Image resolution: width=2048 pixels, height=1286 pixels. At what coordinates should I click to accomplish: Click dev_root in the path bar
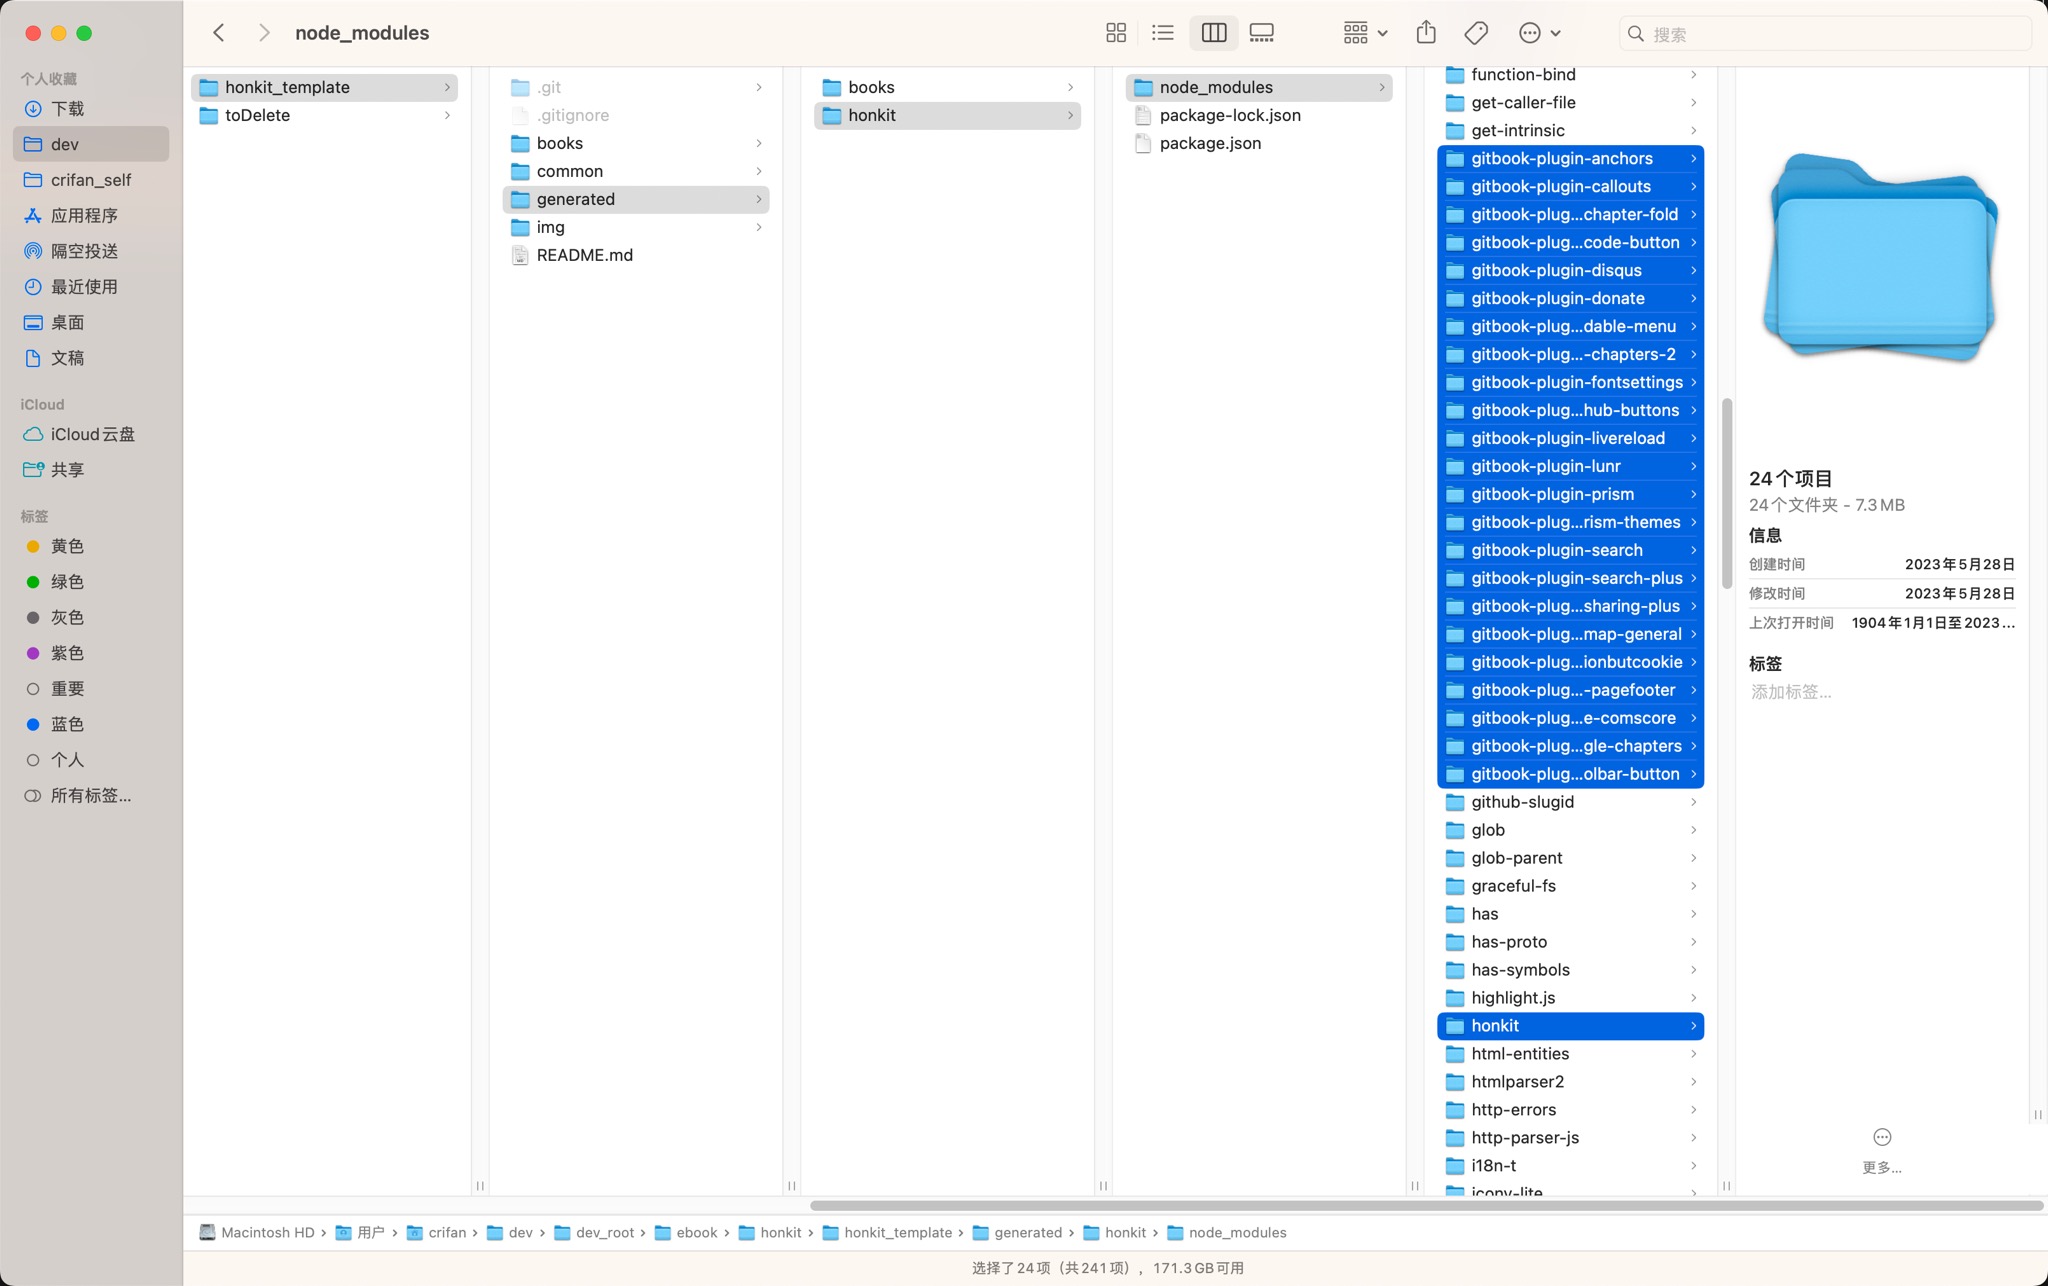(x=604, y=1232)
